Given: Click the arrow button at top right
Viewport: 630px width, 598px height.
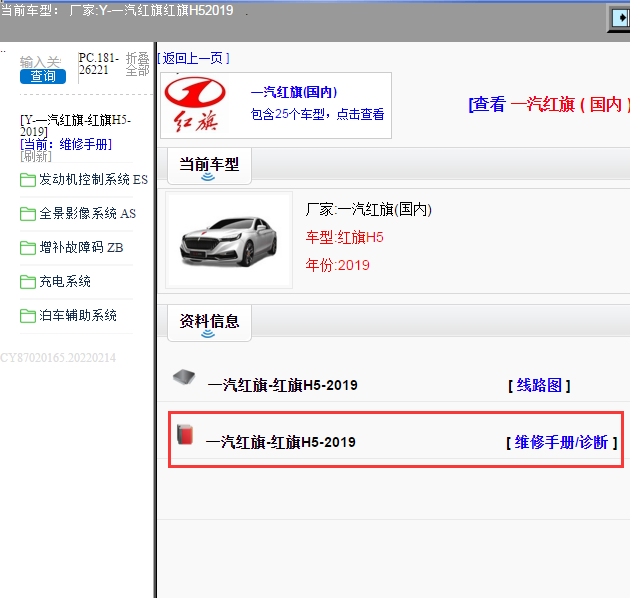Looking at the screenshot, I should 620,18.
